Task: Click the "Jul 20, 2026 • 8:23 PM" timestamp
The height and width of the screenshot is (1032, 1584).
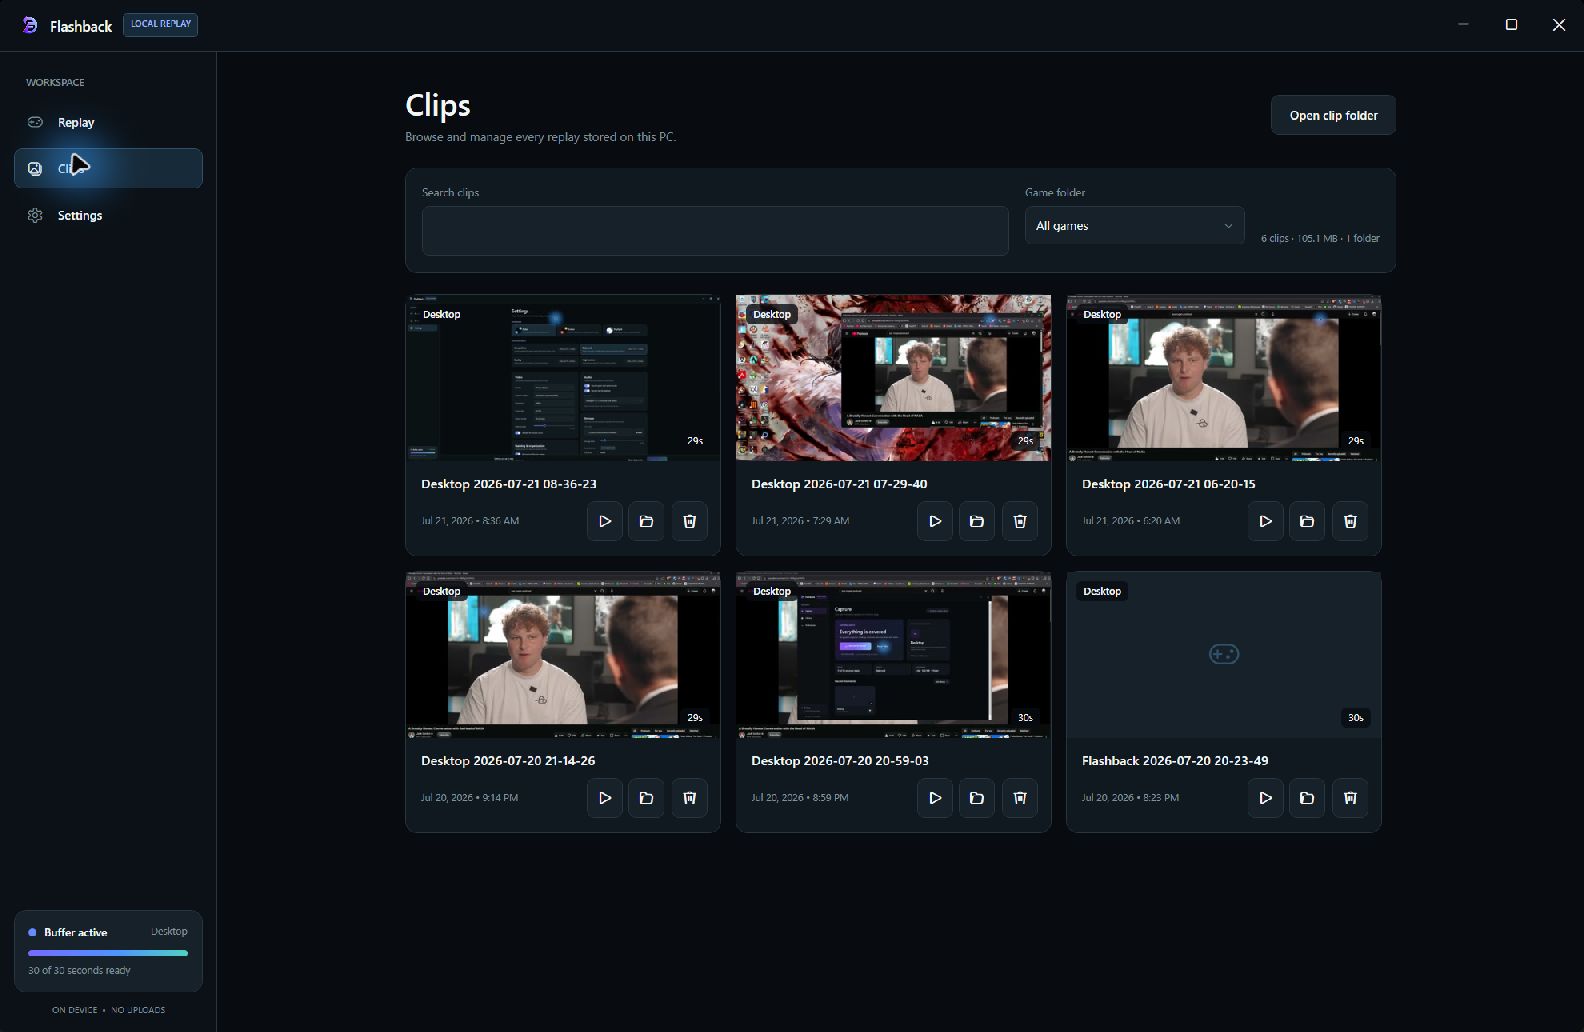Action: point(1130,798)
